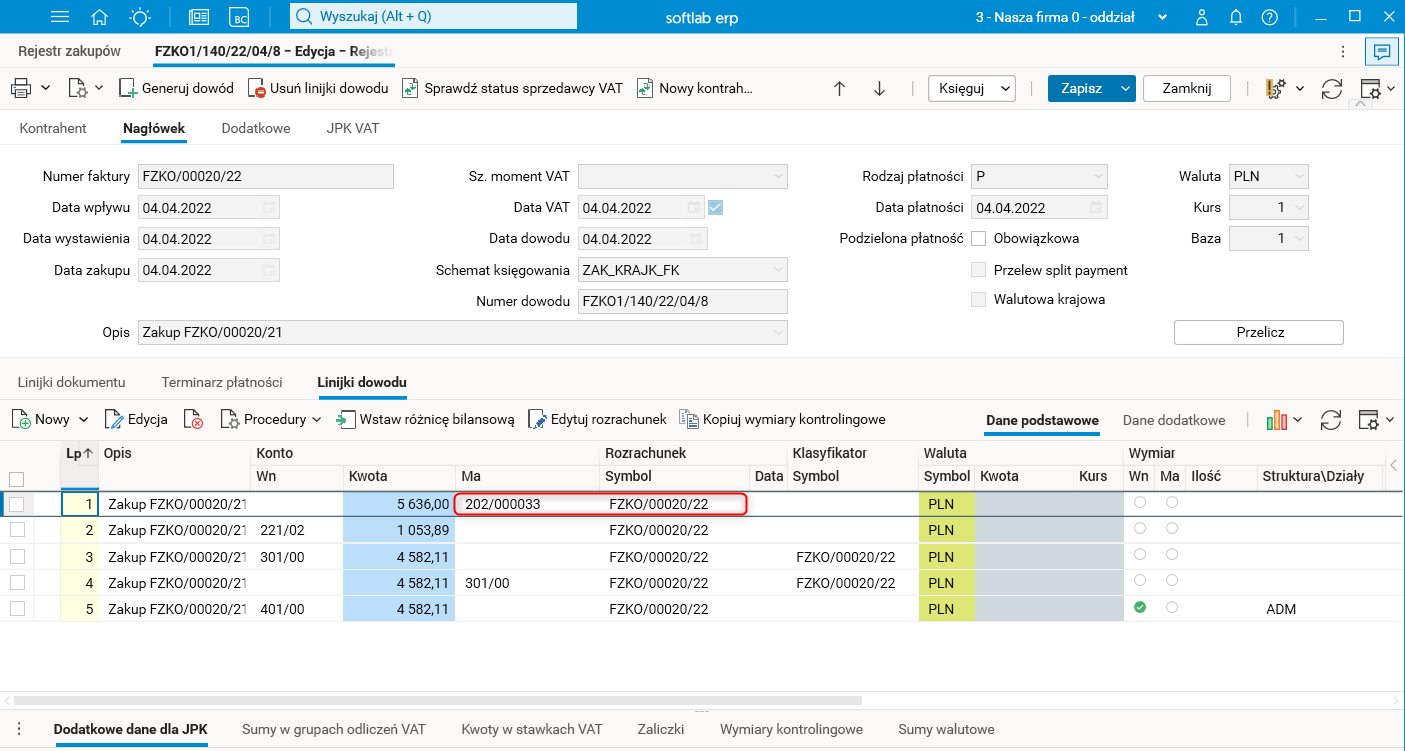Click Sprawdź status sprzedawcy VAT
Viewport: 1405px width, 751px height.
pyautogui.click(x=512, y=88)
